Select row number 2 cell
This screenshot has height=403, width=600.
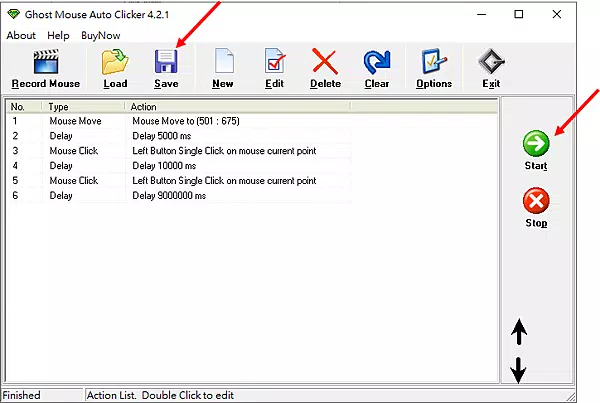click(x=15, y=136)
